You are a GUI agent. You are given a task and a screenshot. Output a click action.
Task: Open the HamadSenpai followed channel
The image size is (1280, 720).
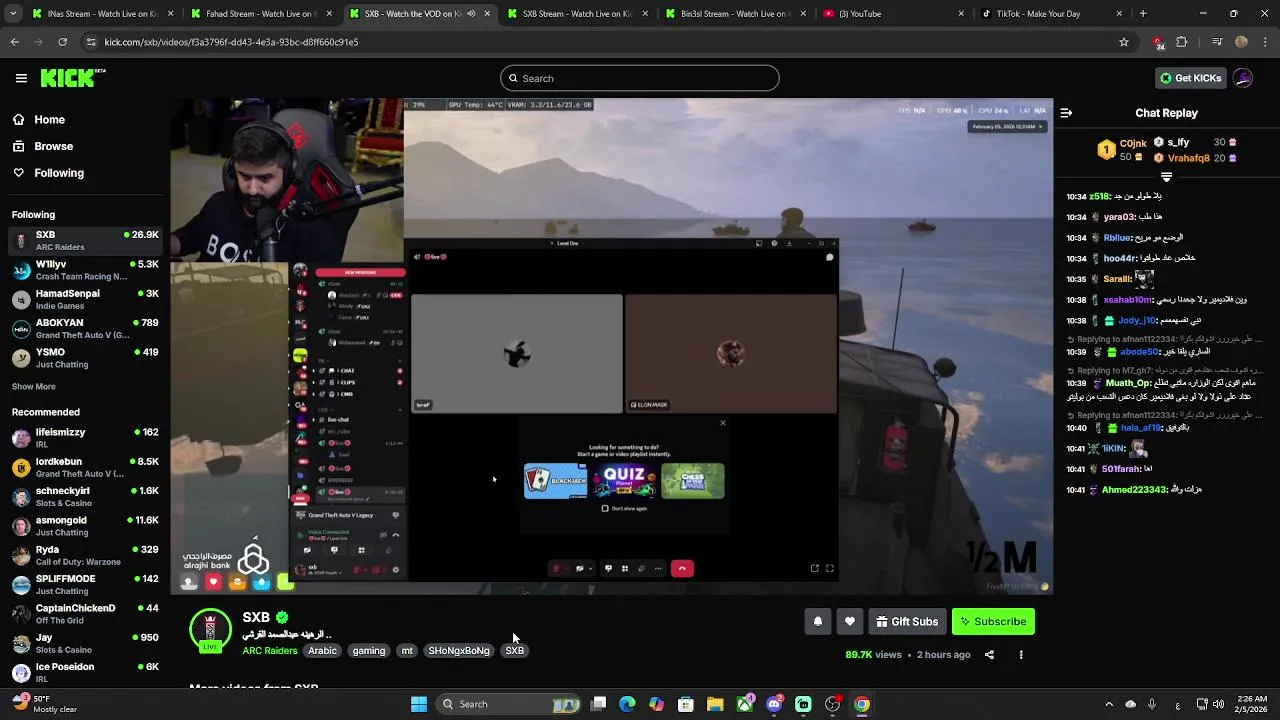point(85,299)
